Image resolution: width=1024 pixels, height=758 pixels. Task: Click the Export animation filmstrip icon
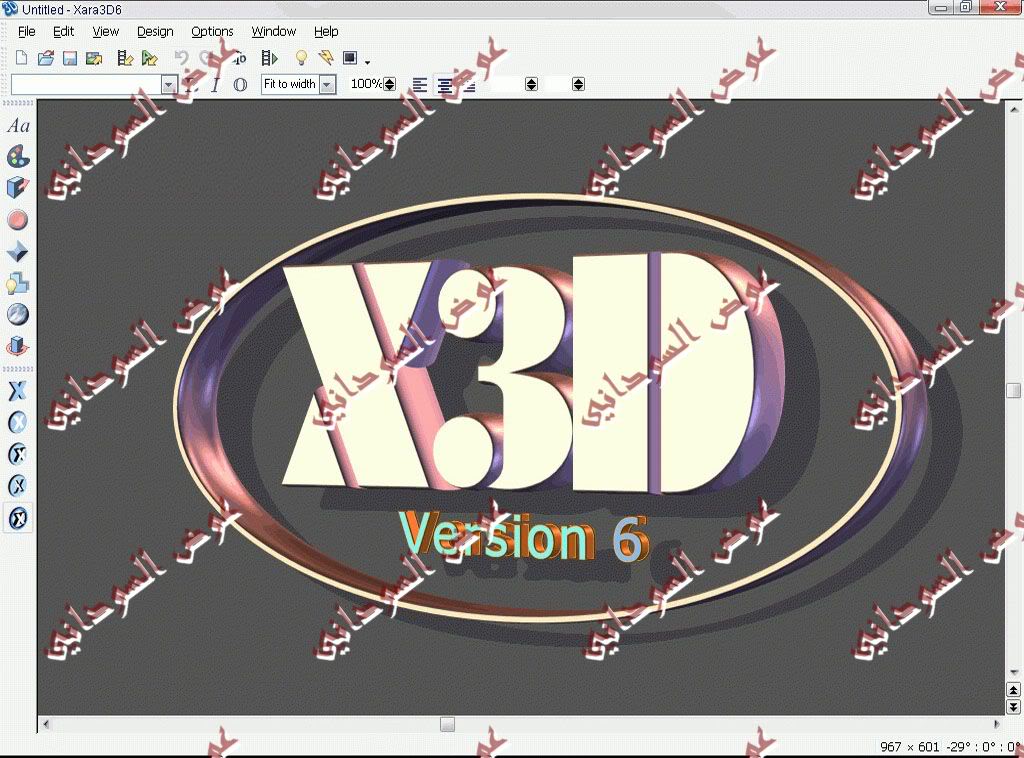click(x=125, y=58)
